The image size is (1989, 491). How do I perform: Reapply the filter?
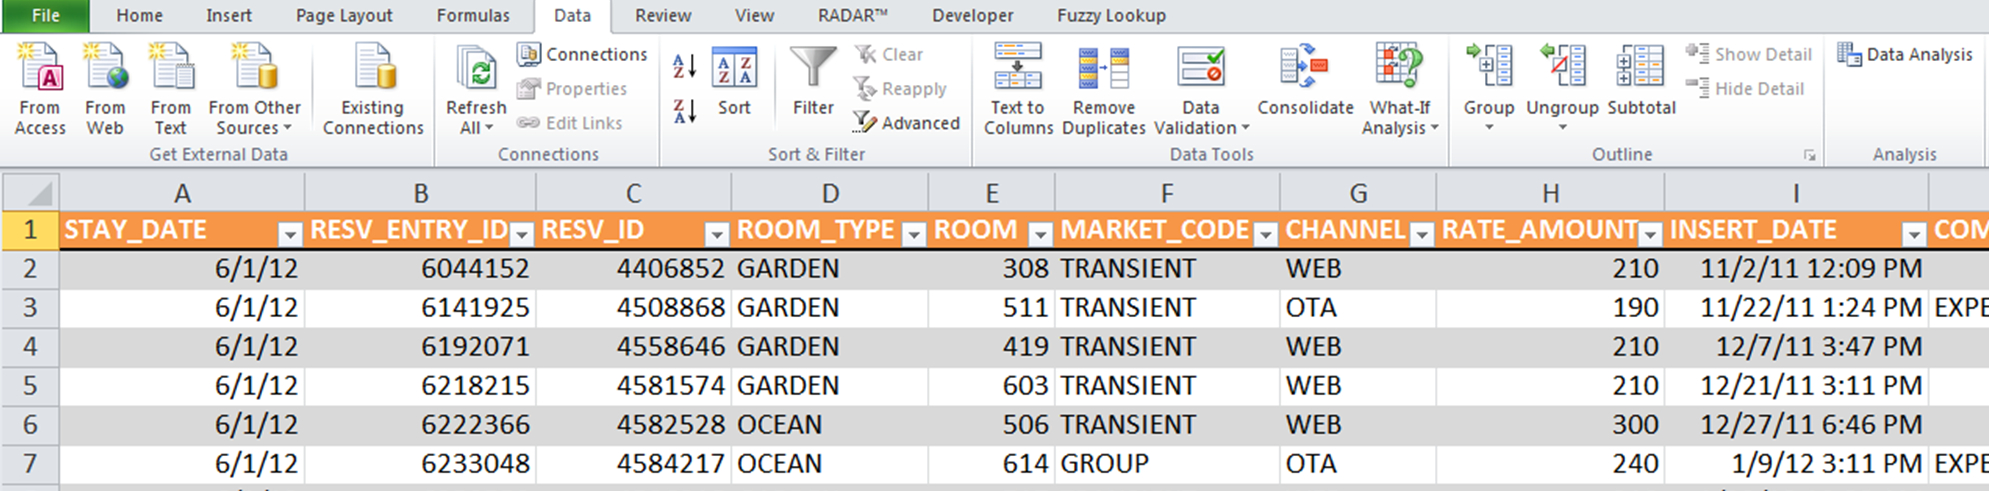[900, 89]
